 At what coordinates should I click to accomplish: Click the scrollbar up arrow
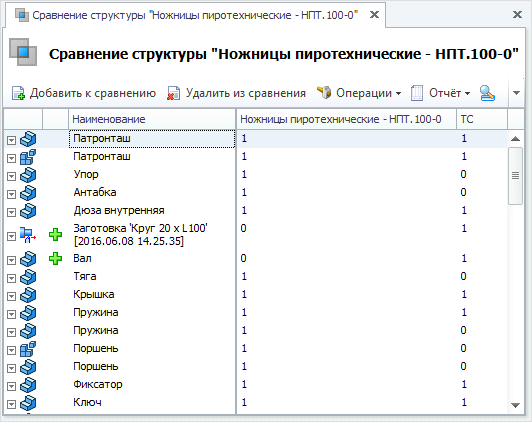coord(515,138)
